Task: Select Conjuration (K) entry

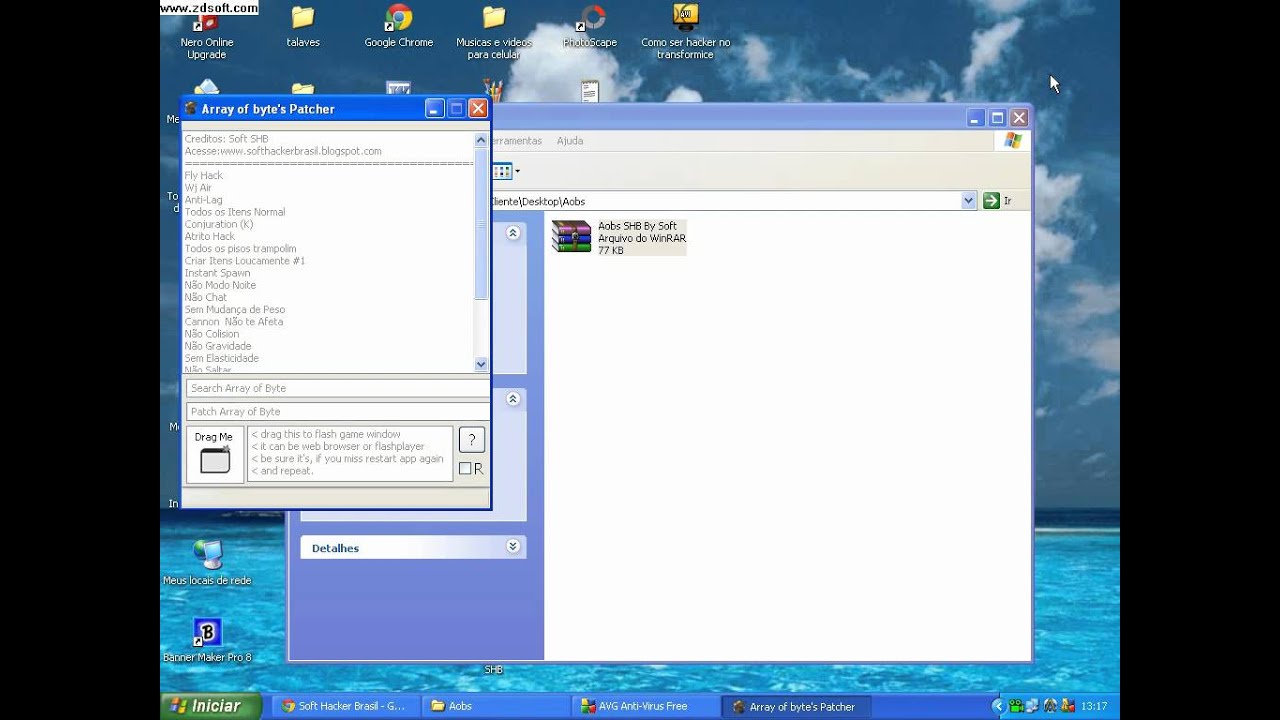Action: click(x=219, y=225)
